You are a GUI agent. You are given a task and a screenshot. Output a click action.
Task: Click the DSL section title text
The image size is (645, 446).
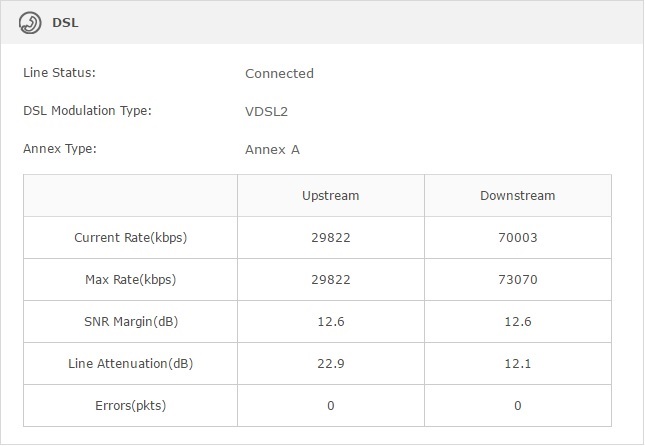[65, 24]
